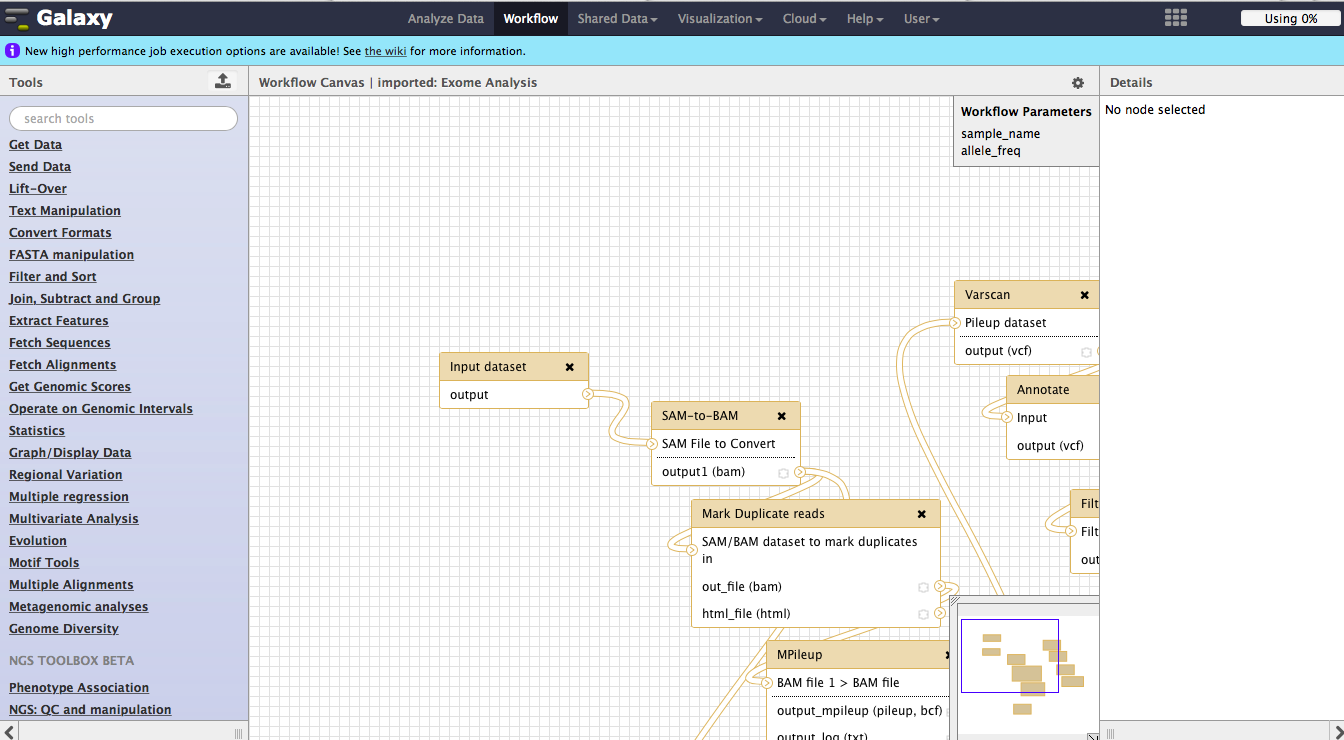Toggle workflow output for html_file (html)
Image resolution: width=1344 pixels, height=740 pixels.
pos(923,614)
